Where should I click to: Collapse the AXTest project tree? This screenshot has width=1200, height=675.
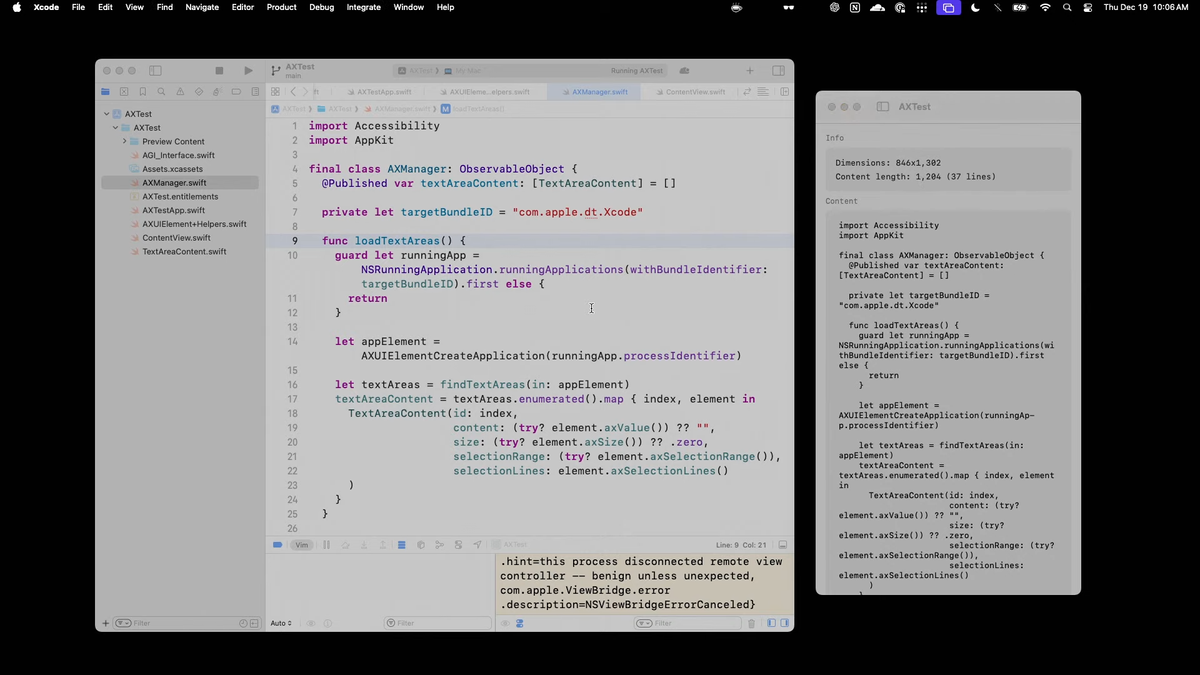[106, 113]
